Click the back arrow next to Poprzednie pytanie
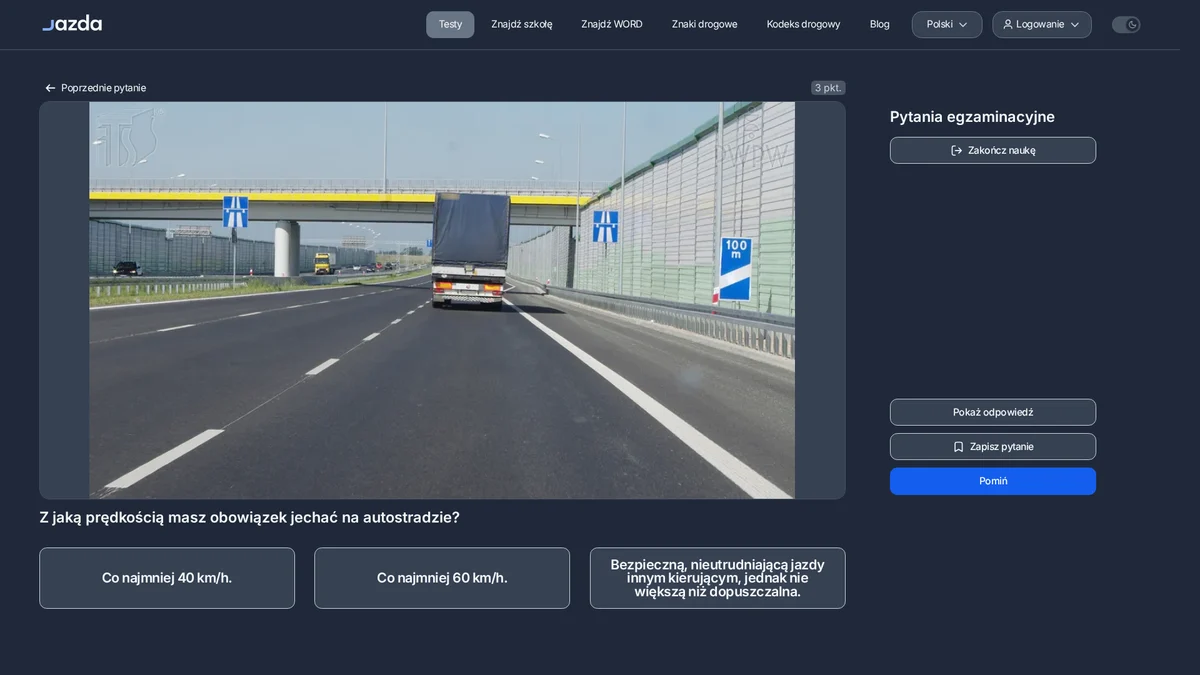This screenshot has width=1200, height=675. tap(50, 88)
